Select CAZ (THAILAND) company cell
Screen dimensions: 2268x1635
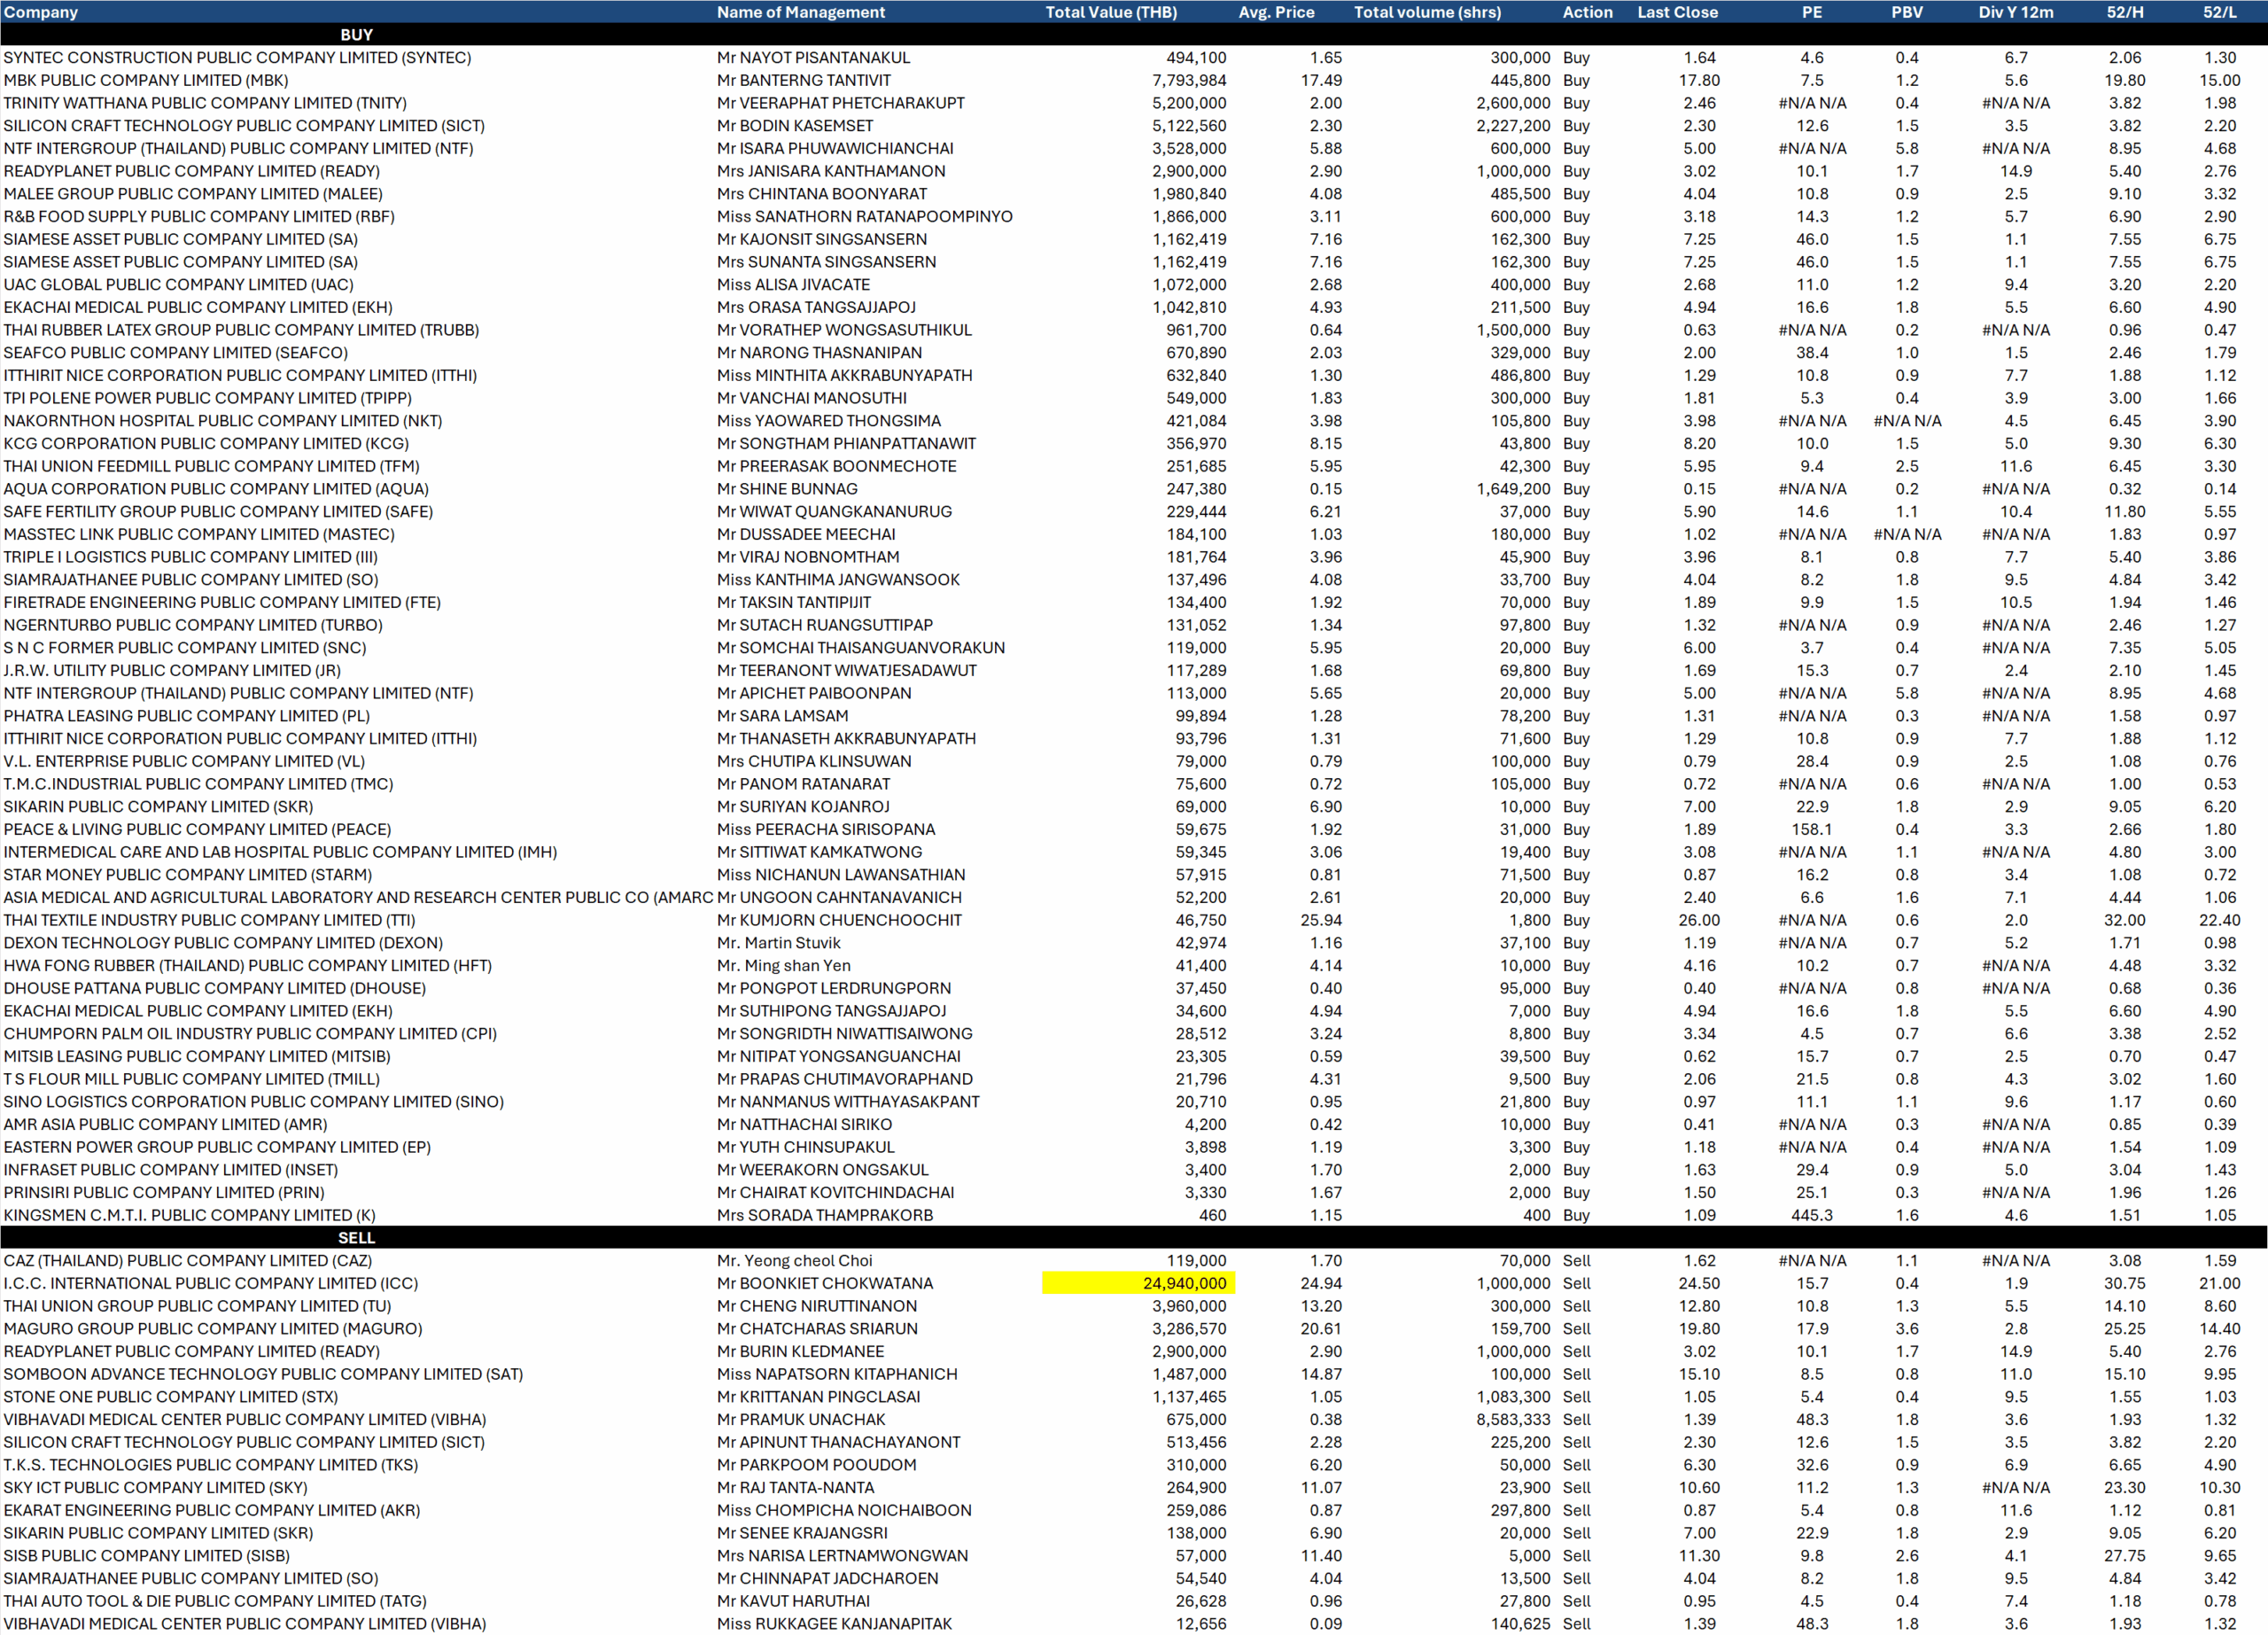tap(187, 1261)
